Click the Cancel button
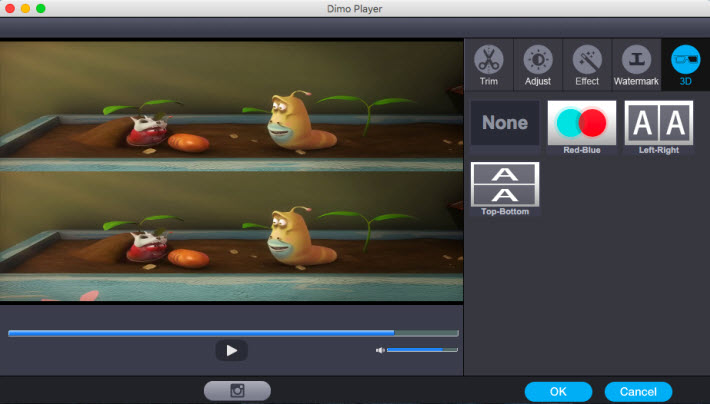The height and width of the screenshot is (404, 710). [x=638, y=391]
